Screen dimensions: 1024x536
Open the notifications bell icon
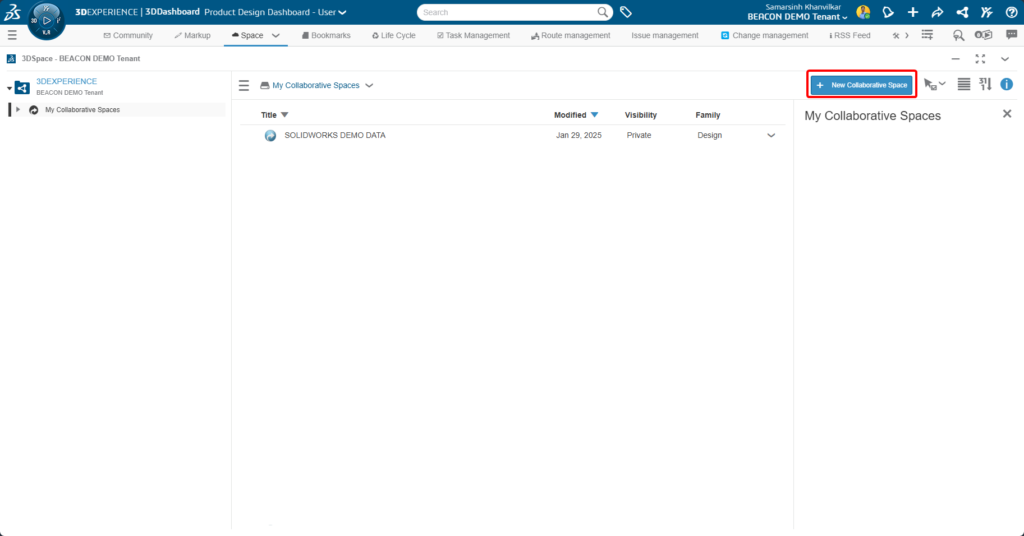(x=887, y=12)
